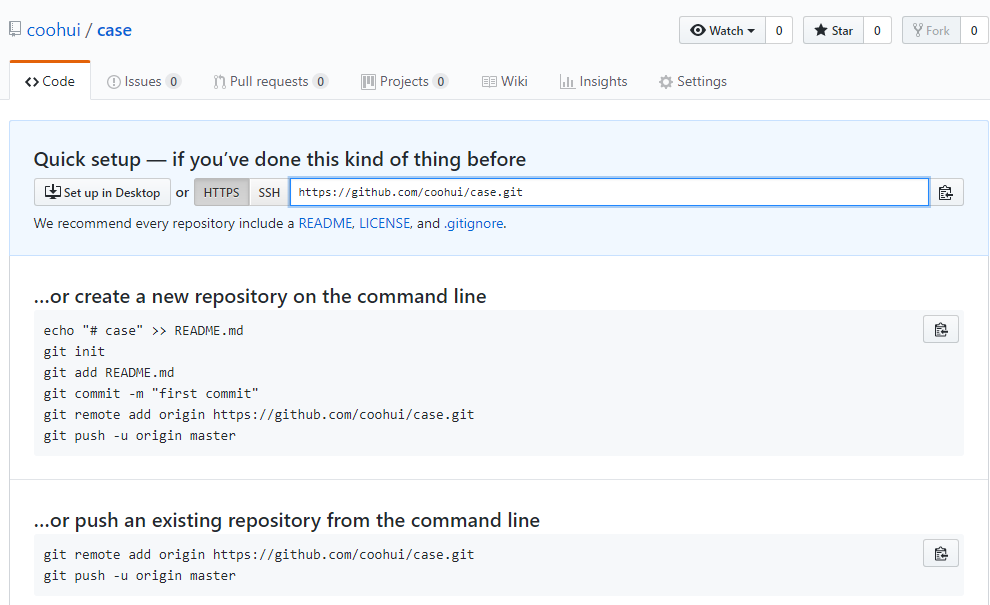Open the repository Settings tab
990x605 pixels.
tap(693, 81)
